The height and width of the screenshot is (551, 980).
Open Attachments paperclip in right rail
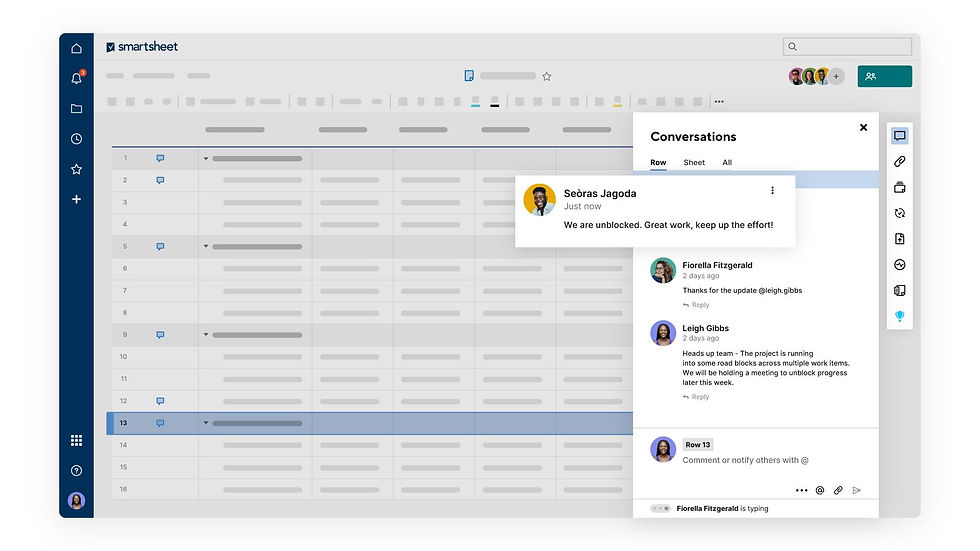click(x=899, y=162)
